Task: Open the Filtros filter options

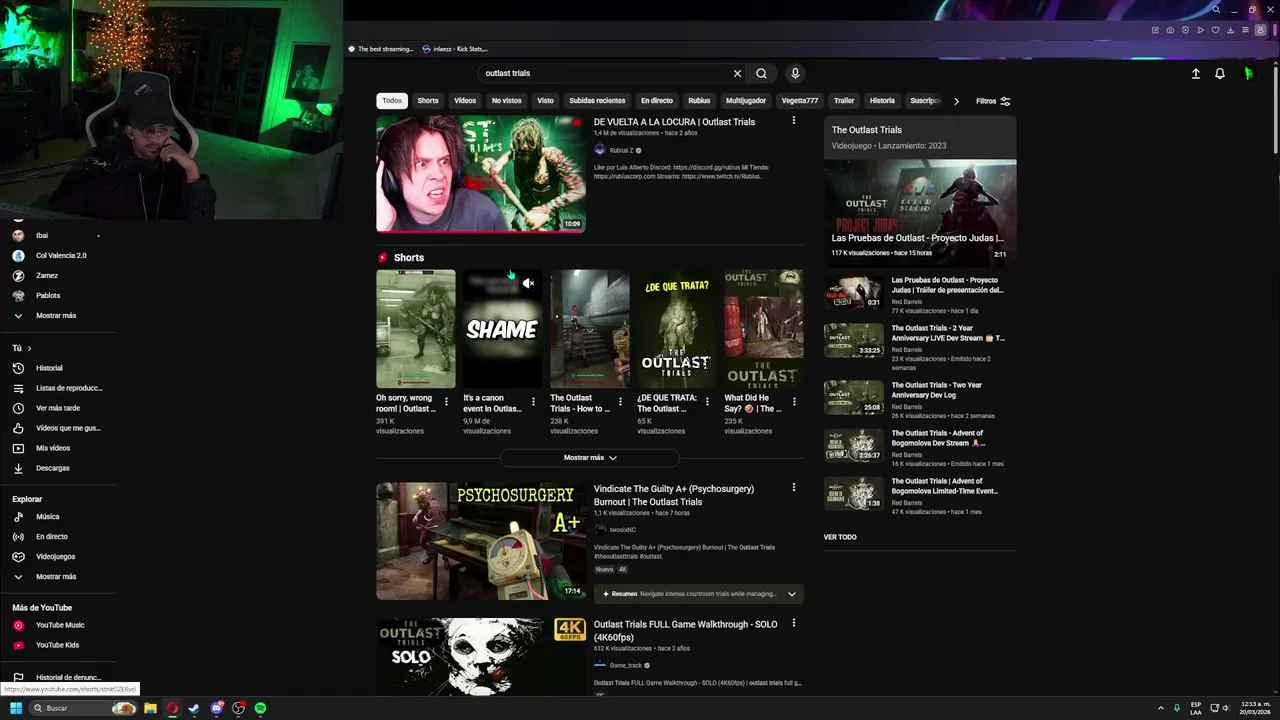Action: pos(993,101)
